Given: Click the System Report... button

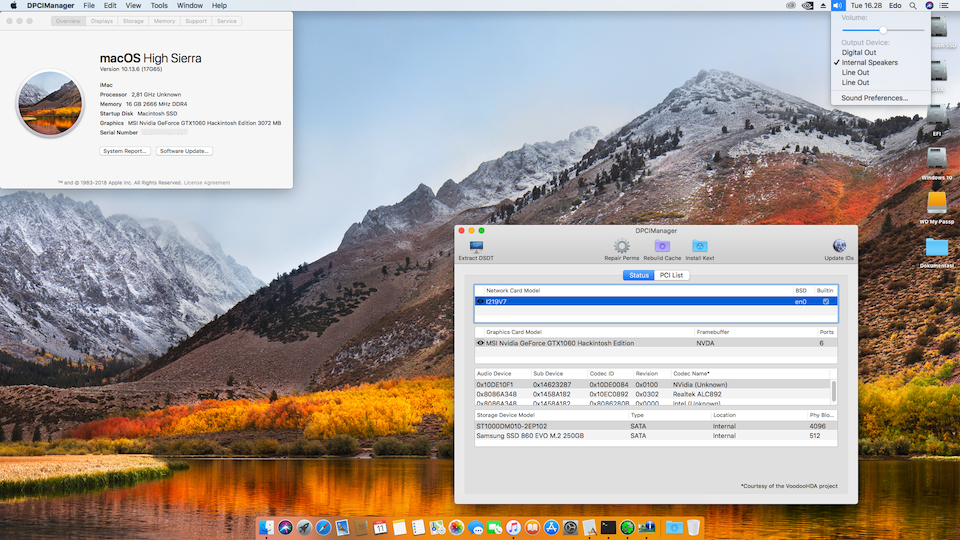Looking at the screenshot, I should [125, 151].
